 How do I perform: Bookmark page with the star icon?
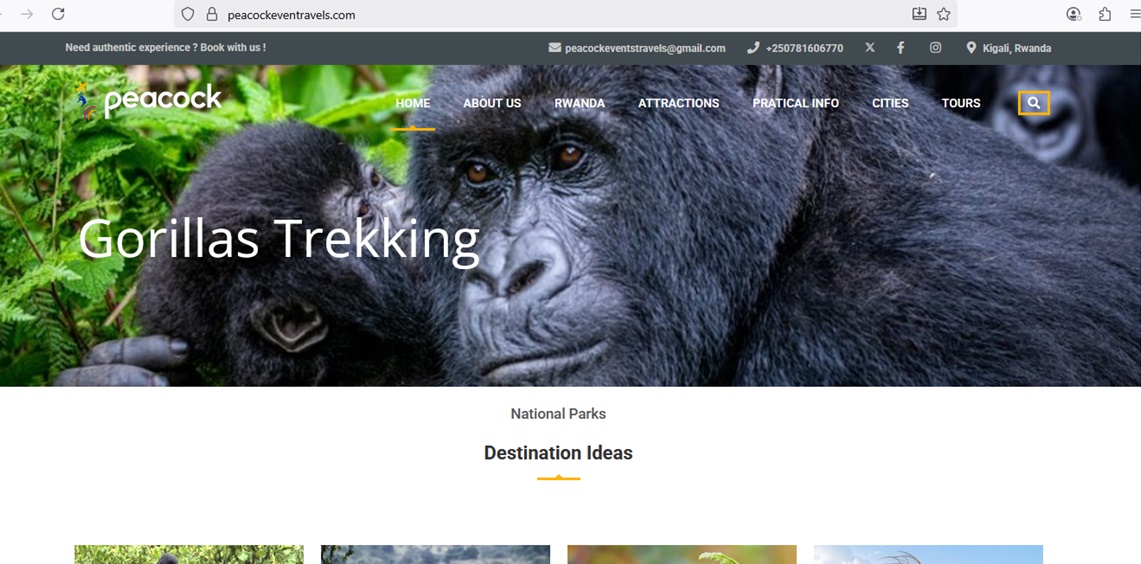(x=943, y=14)
